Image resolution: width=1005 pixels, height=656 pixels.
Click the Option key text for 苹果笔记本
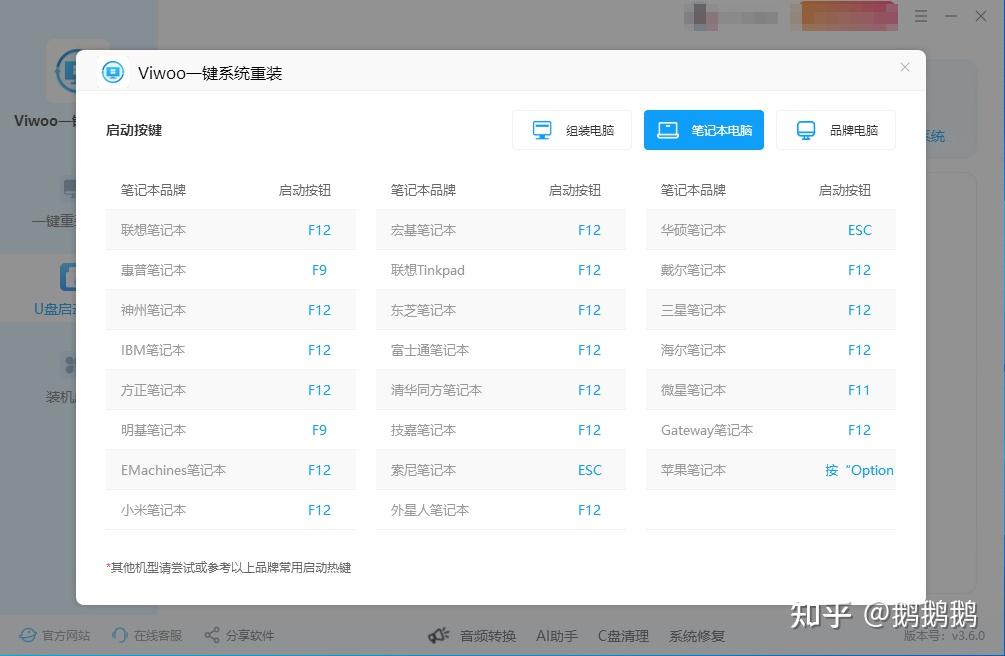click(859, 470)
